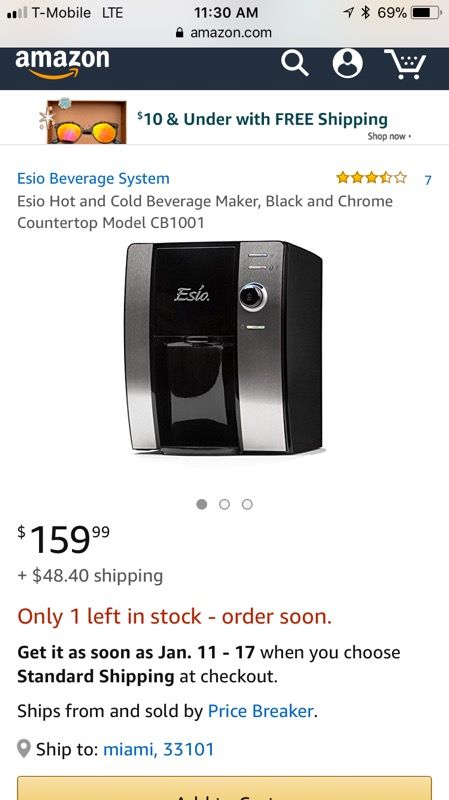Image resolution: width=449 pixels, height=800 pixels.
Task: Open the Price Breaker seller link
Action: [260, 711]
